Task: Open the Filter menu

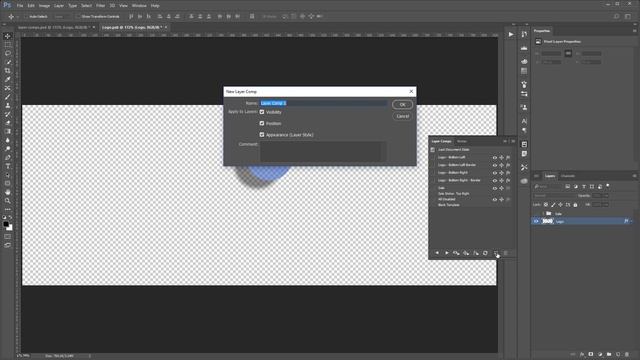Action: [x=101, y=6]
